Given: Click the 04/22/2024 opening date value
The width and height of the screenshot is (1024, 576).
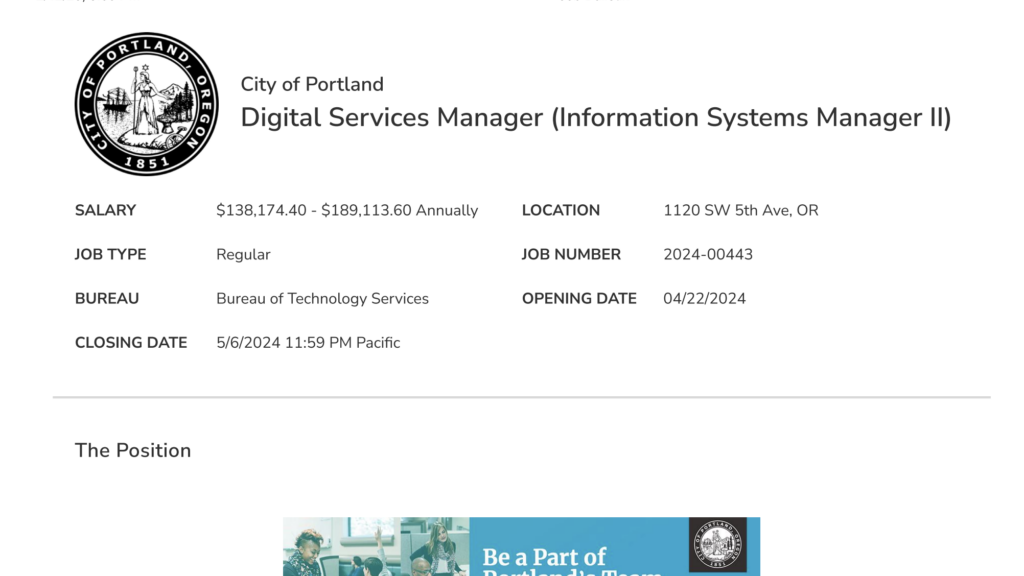Looking at the screenshot, I should click(704, 298).
